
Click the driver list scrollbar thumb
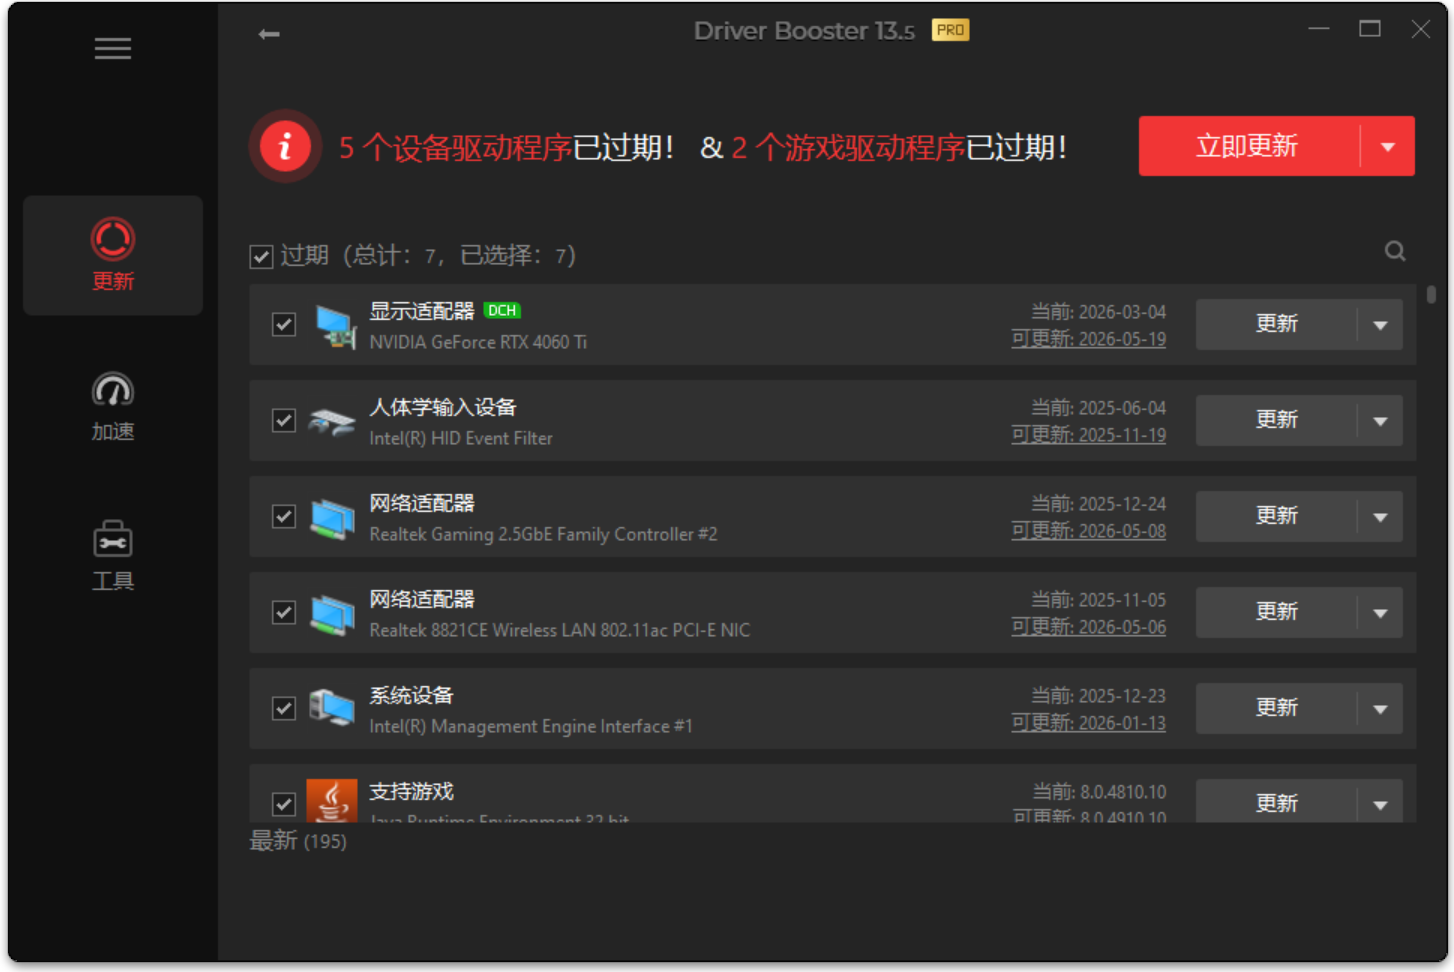(x=1431, y=294)
